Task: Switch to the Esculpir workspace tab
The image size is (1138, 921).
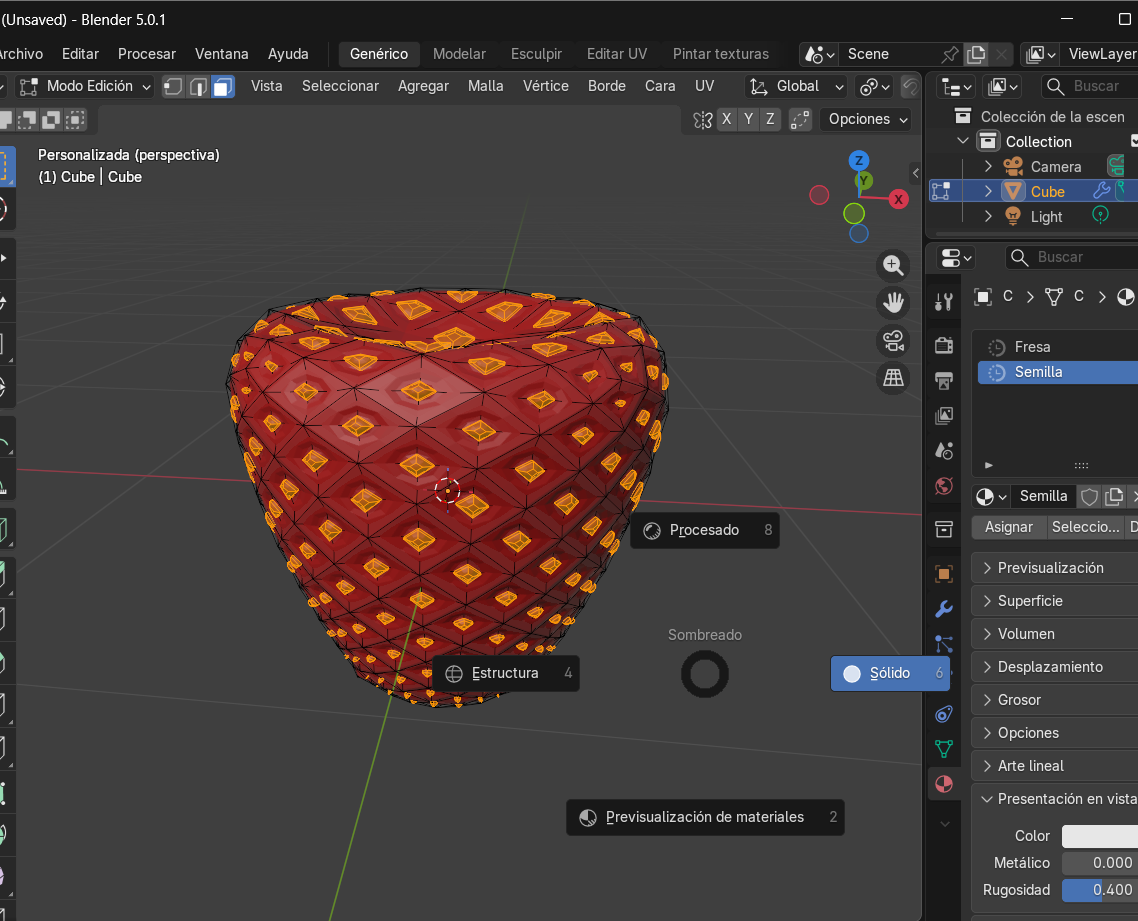Action: [x=536, y=54]
